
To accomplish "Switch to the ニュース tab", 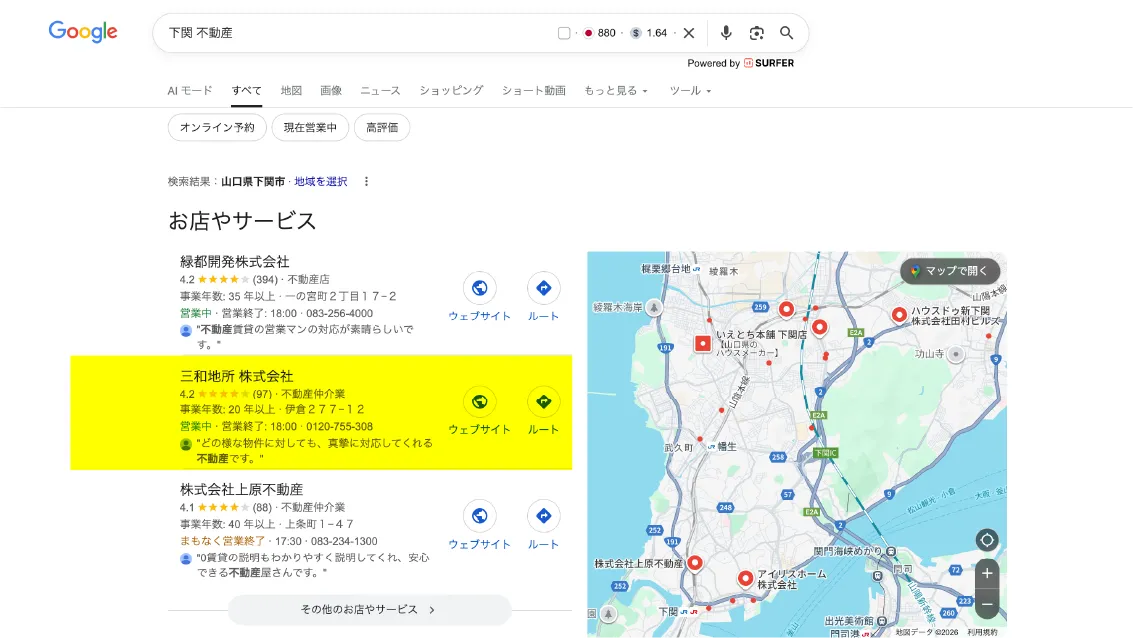I will 379,90.
